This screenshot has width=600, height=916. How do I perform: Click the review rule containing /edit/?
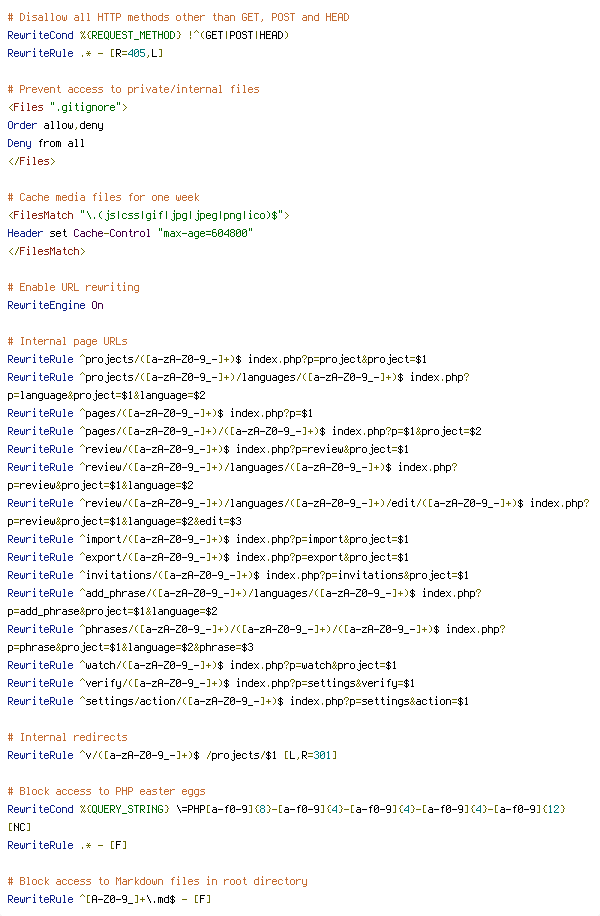tap(299, 504)
